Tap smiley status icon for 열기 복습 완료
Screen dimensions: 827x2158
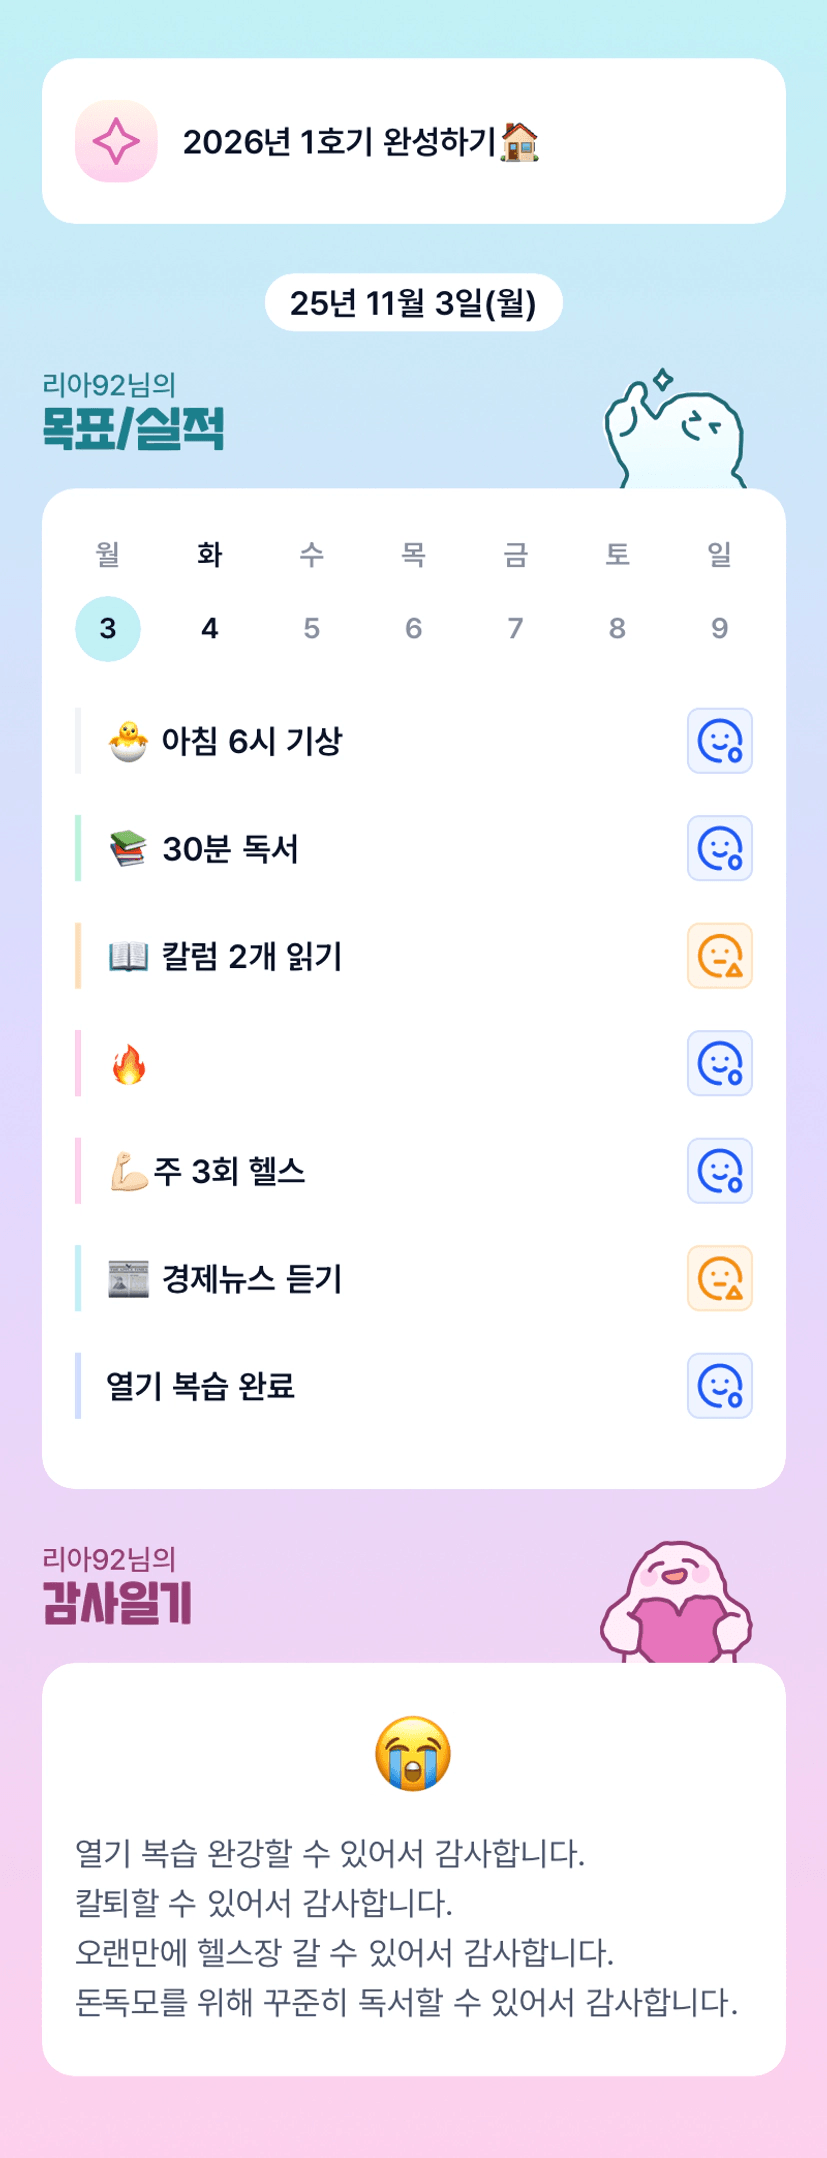point(719,1386)
